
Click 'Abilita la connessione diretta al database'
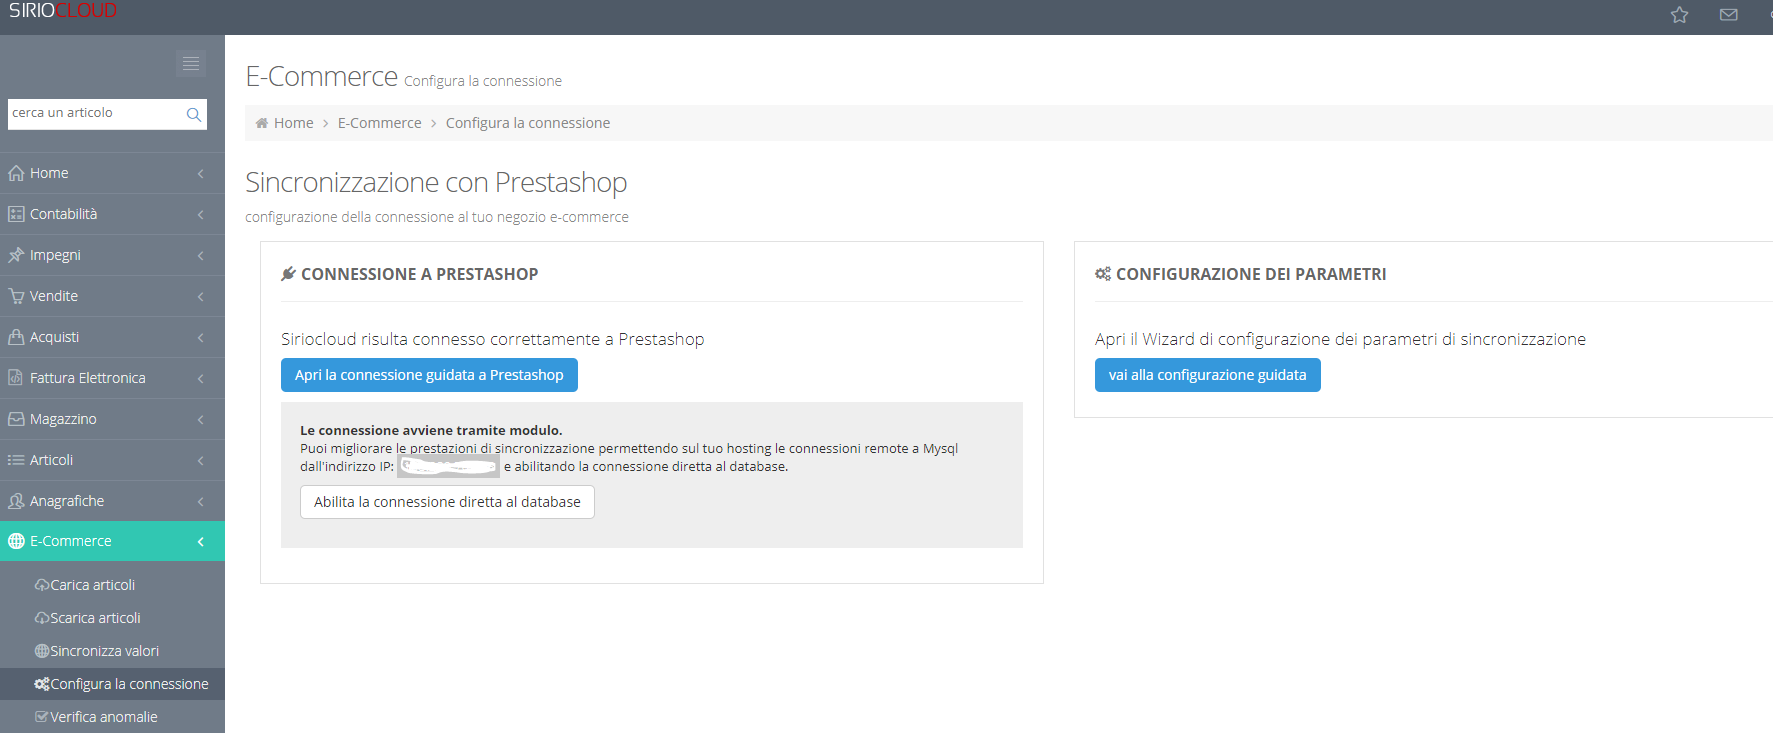[447, 502]
